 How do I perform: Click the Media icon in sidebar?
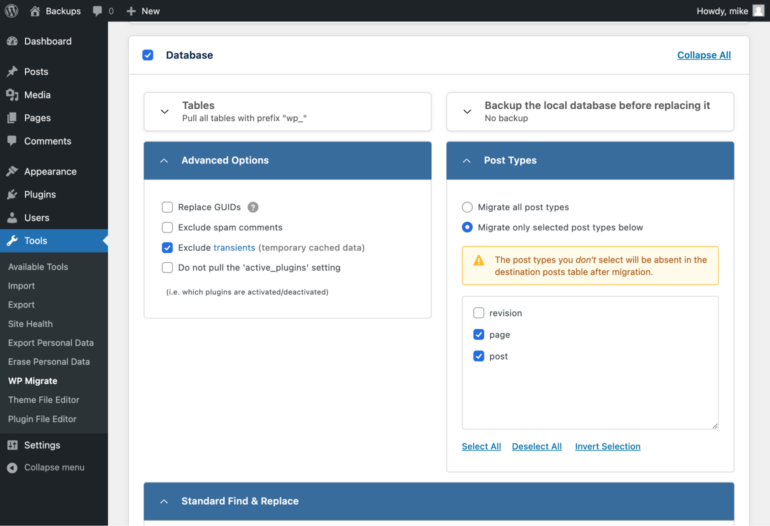coord(12,95)
